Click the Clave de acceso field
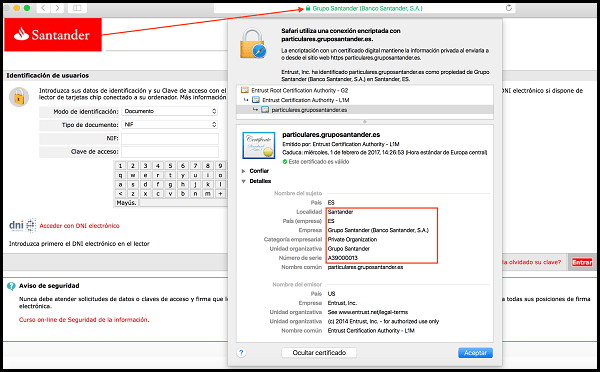The width and height of the screenshot is (600, 372). pyautogui.click(x=170, y=152)
